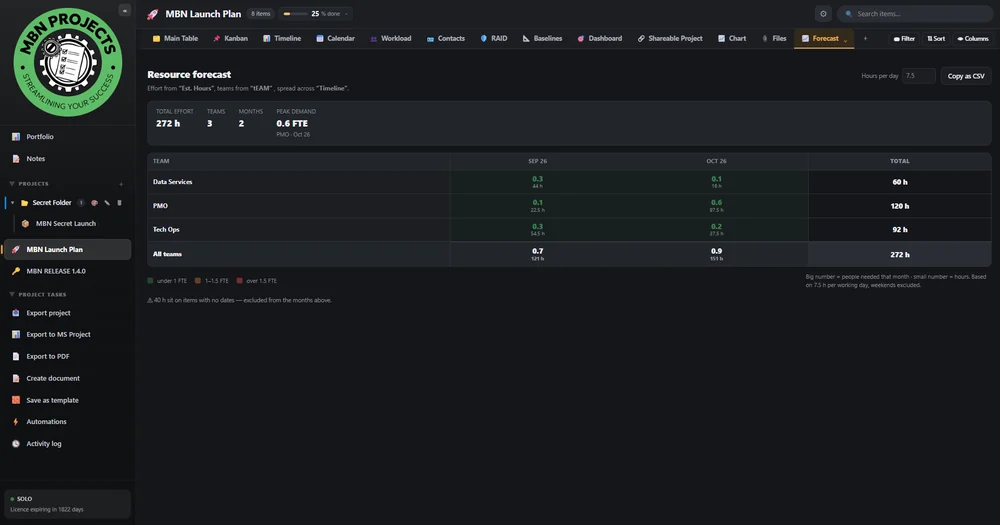Click the Hours per day input

(918, 76)
